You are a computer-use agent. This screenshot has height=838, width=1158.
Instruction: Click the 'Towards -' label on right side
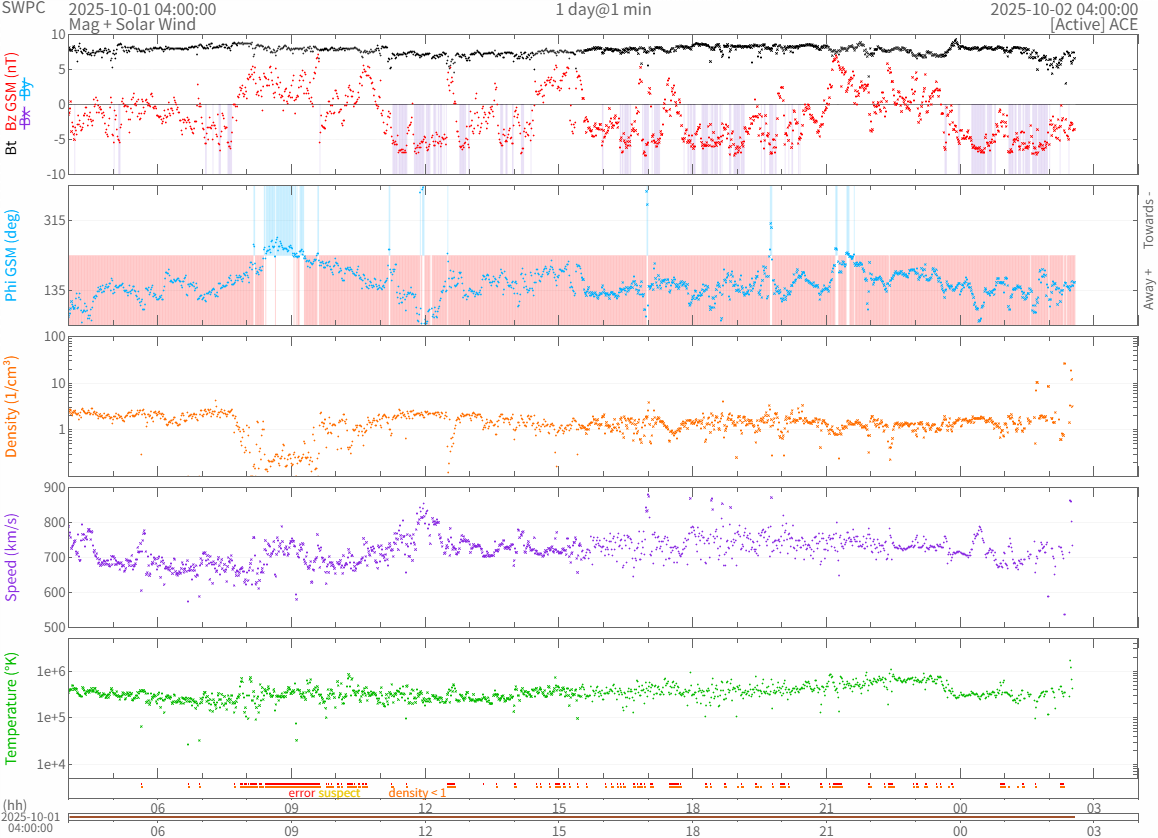click(x=1148, y=219)
